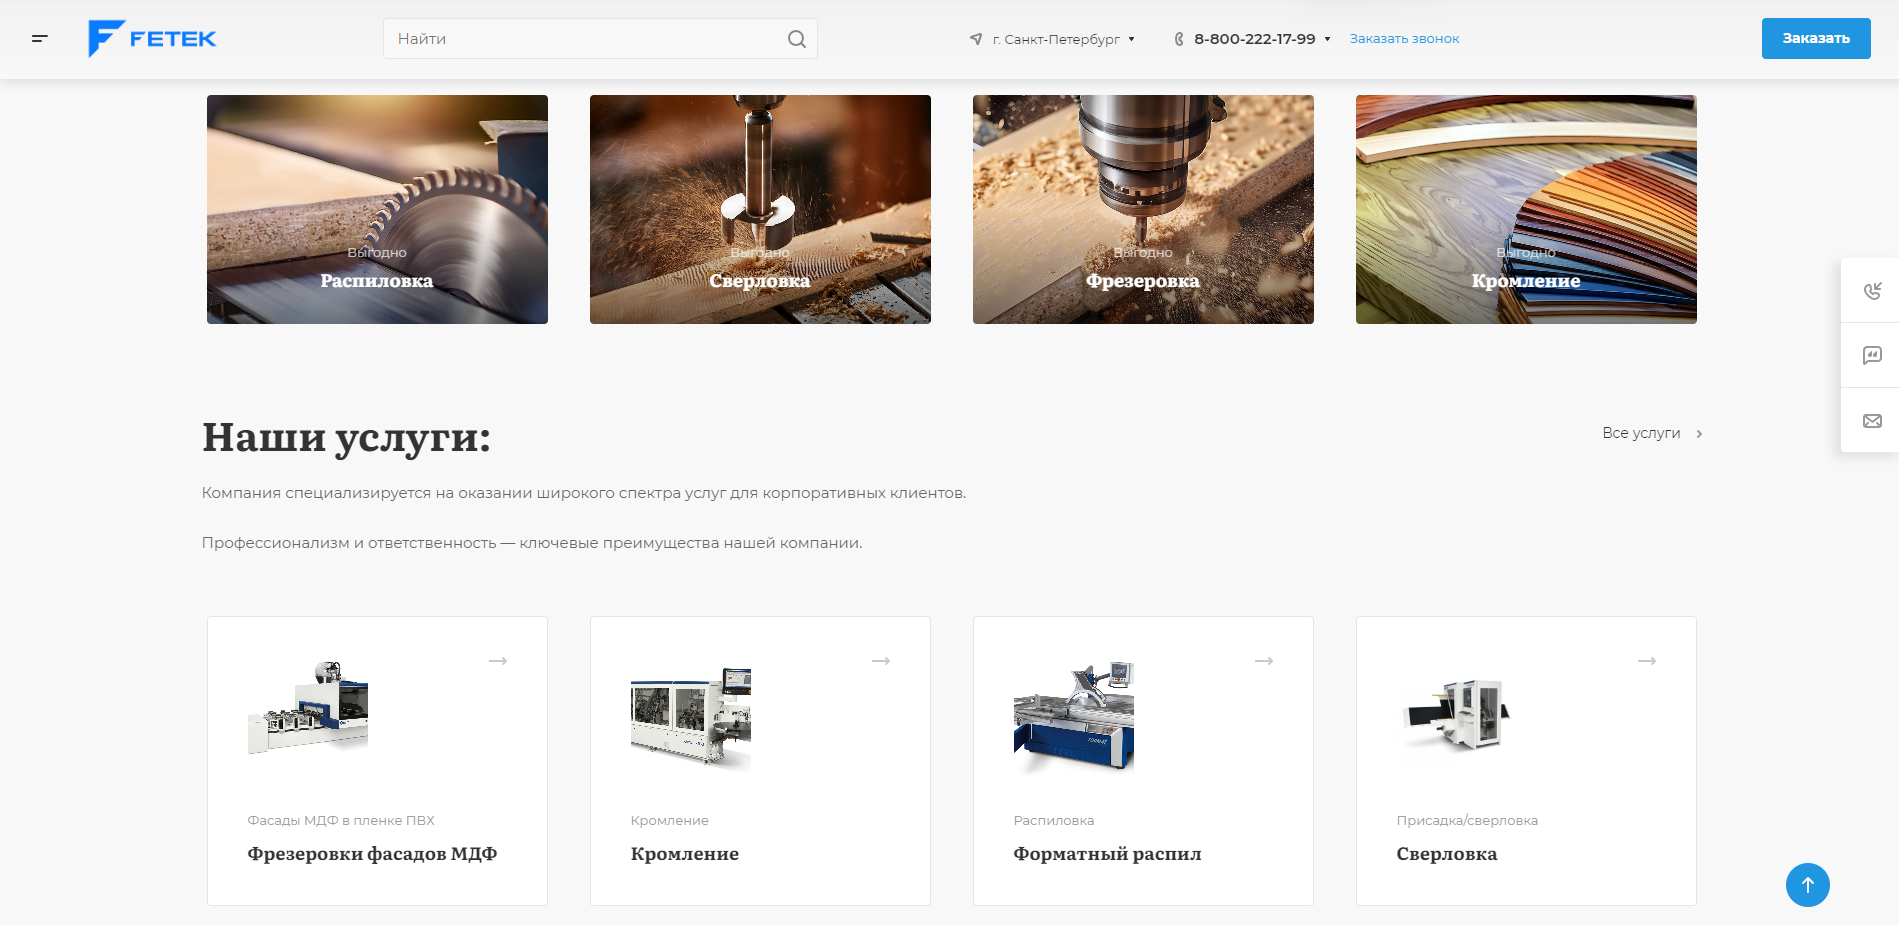Open the Кромление service card title
The image size is (1899, 926).
point(685,854)
